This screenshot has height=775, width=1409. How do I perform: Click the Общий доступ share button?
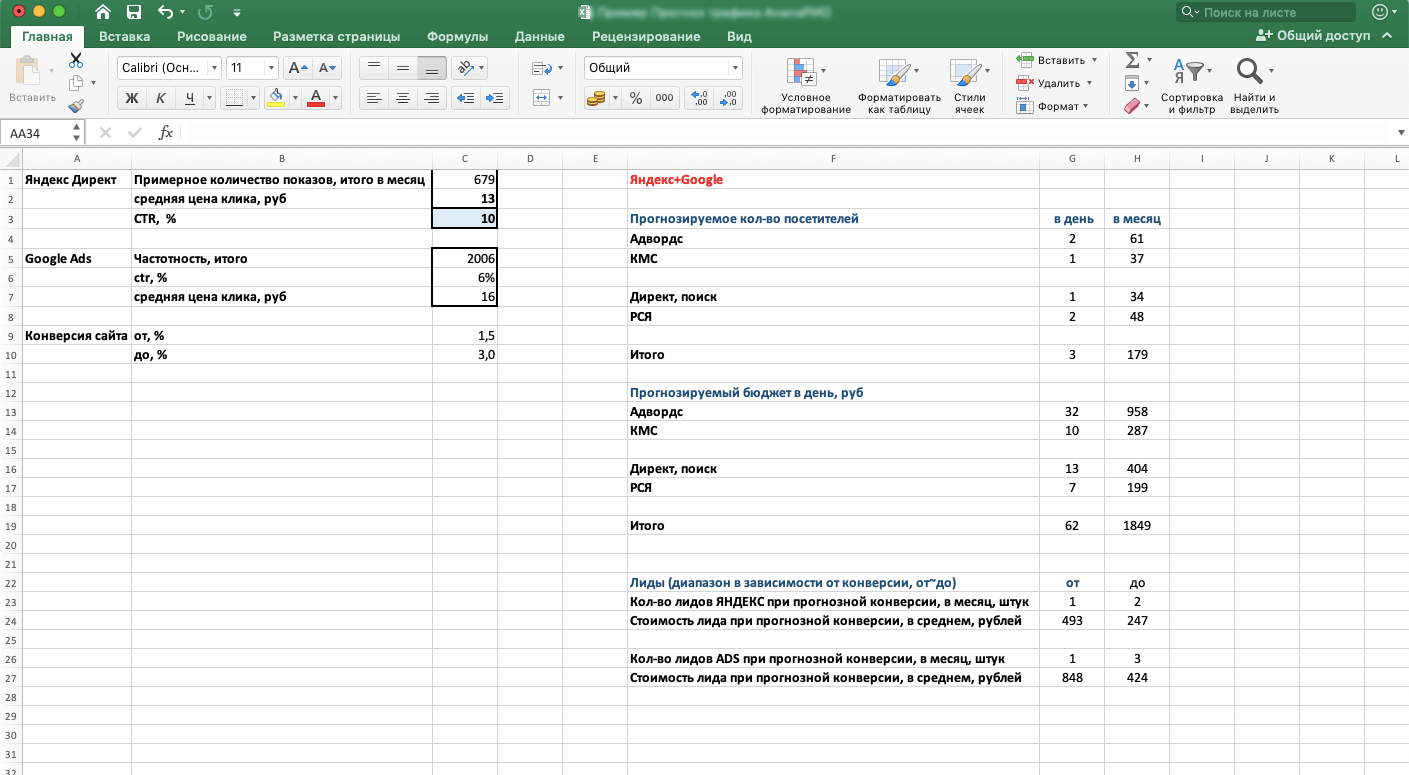(x=1313, y=35)
